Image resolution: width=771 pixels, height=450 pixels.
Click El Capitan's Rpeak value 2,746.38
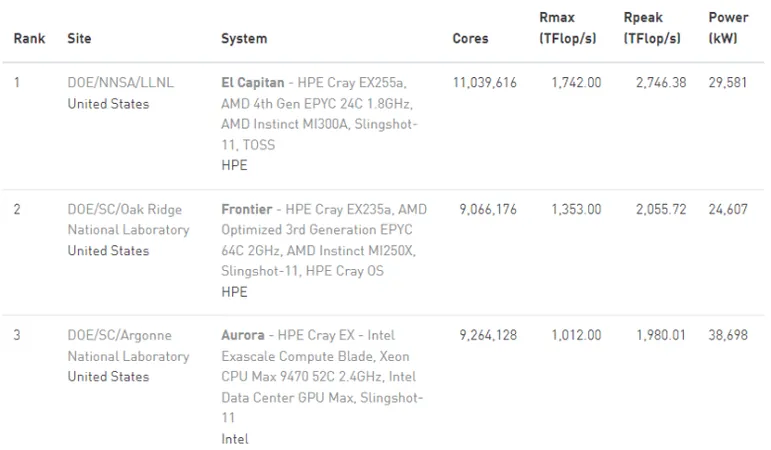tap(661, 83)
